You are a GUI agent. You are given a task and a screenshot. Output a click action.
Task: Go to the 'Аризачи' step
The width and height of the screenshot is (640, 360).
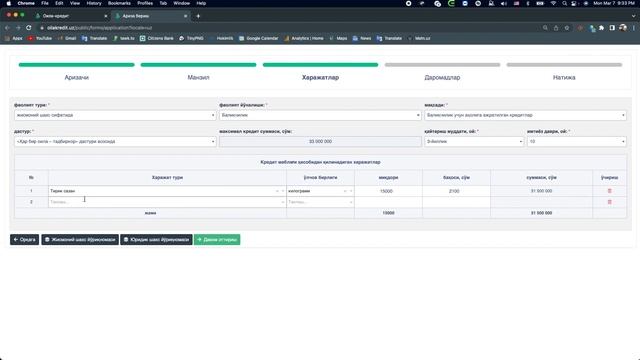click(76, 78)
